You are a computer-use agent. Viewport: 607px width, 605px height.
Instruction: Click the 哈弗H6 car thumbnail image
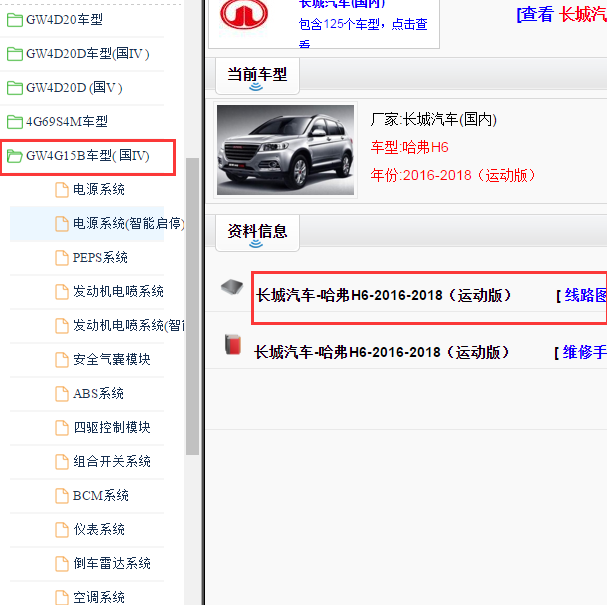285,150
